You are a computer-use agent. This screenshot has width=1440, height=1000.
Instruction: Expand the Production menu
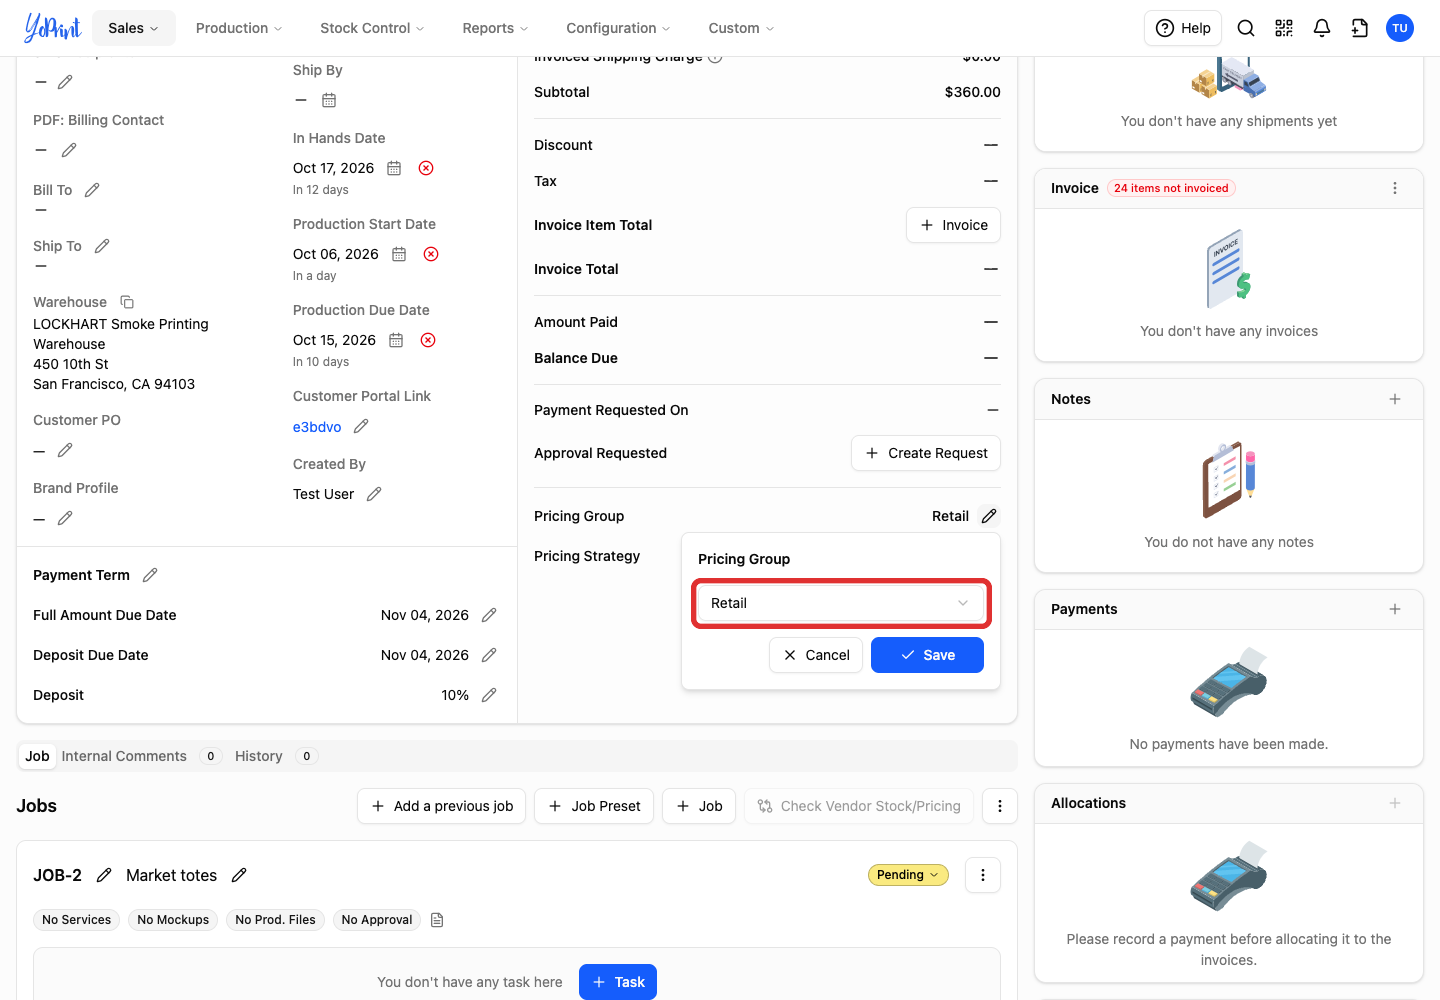tap(239, 28)
